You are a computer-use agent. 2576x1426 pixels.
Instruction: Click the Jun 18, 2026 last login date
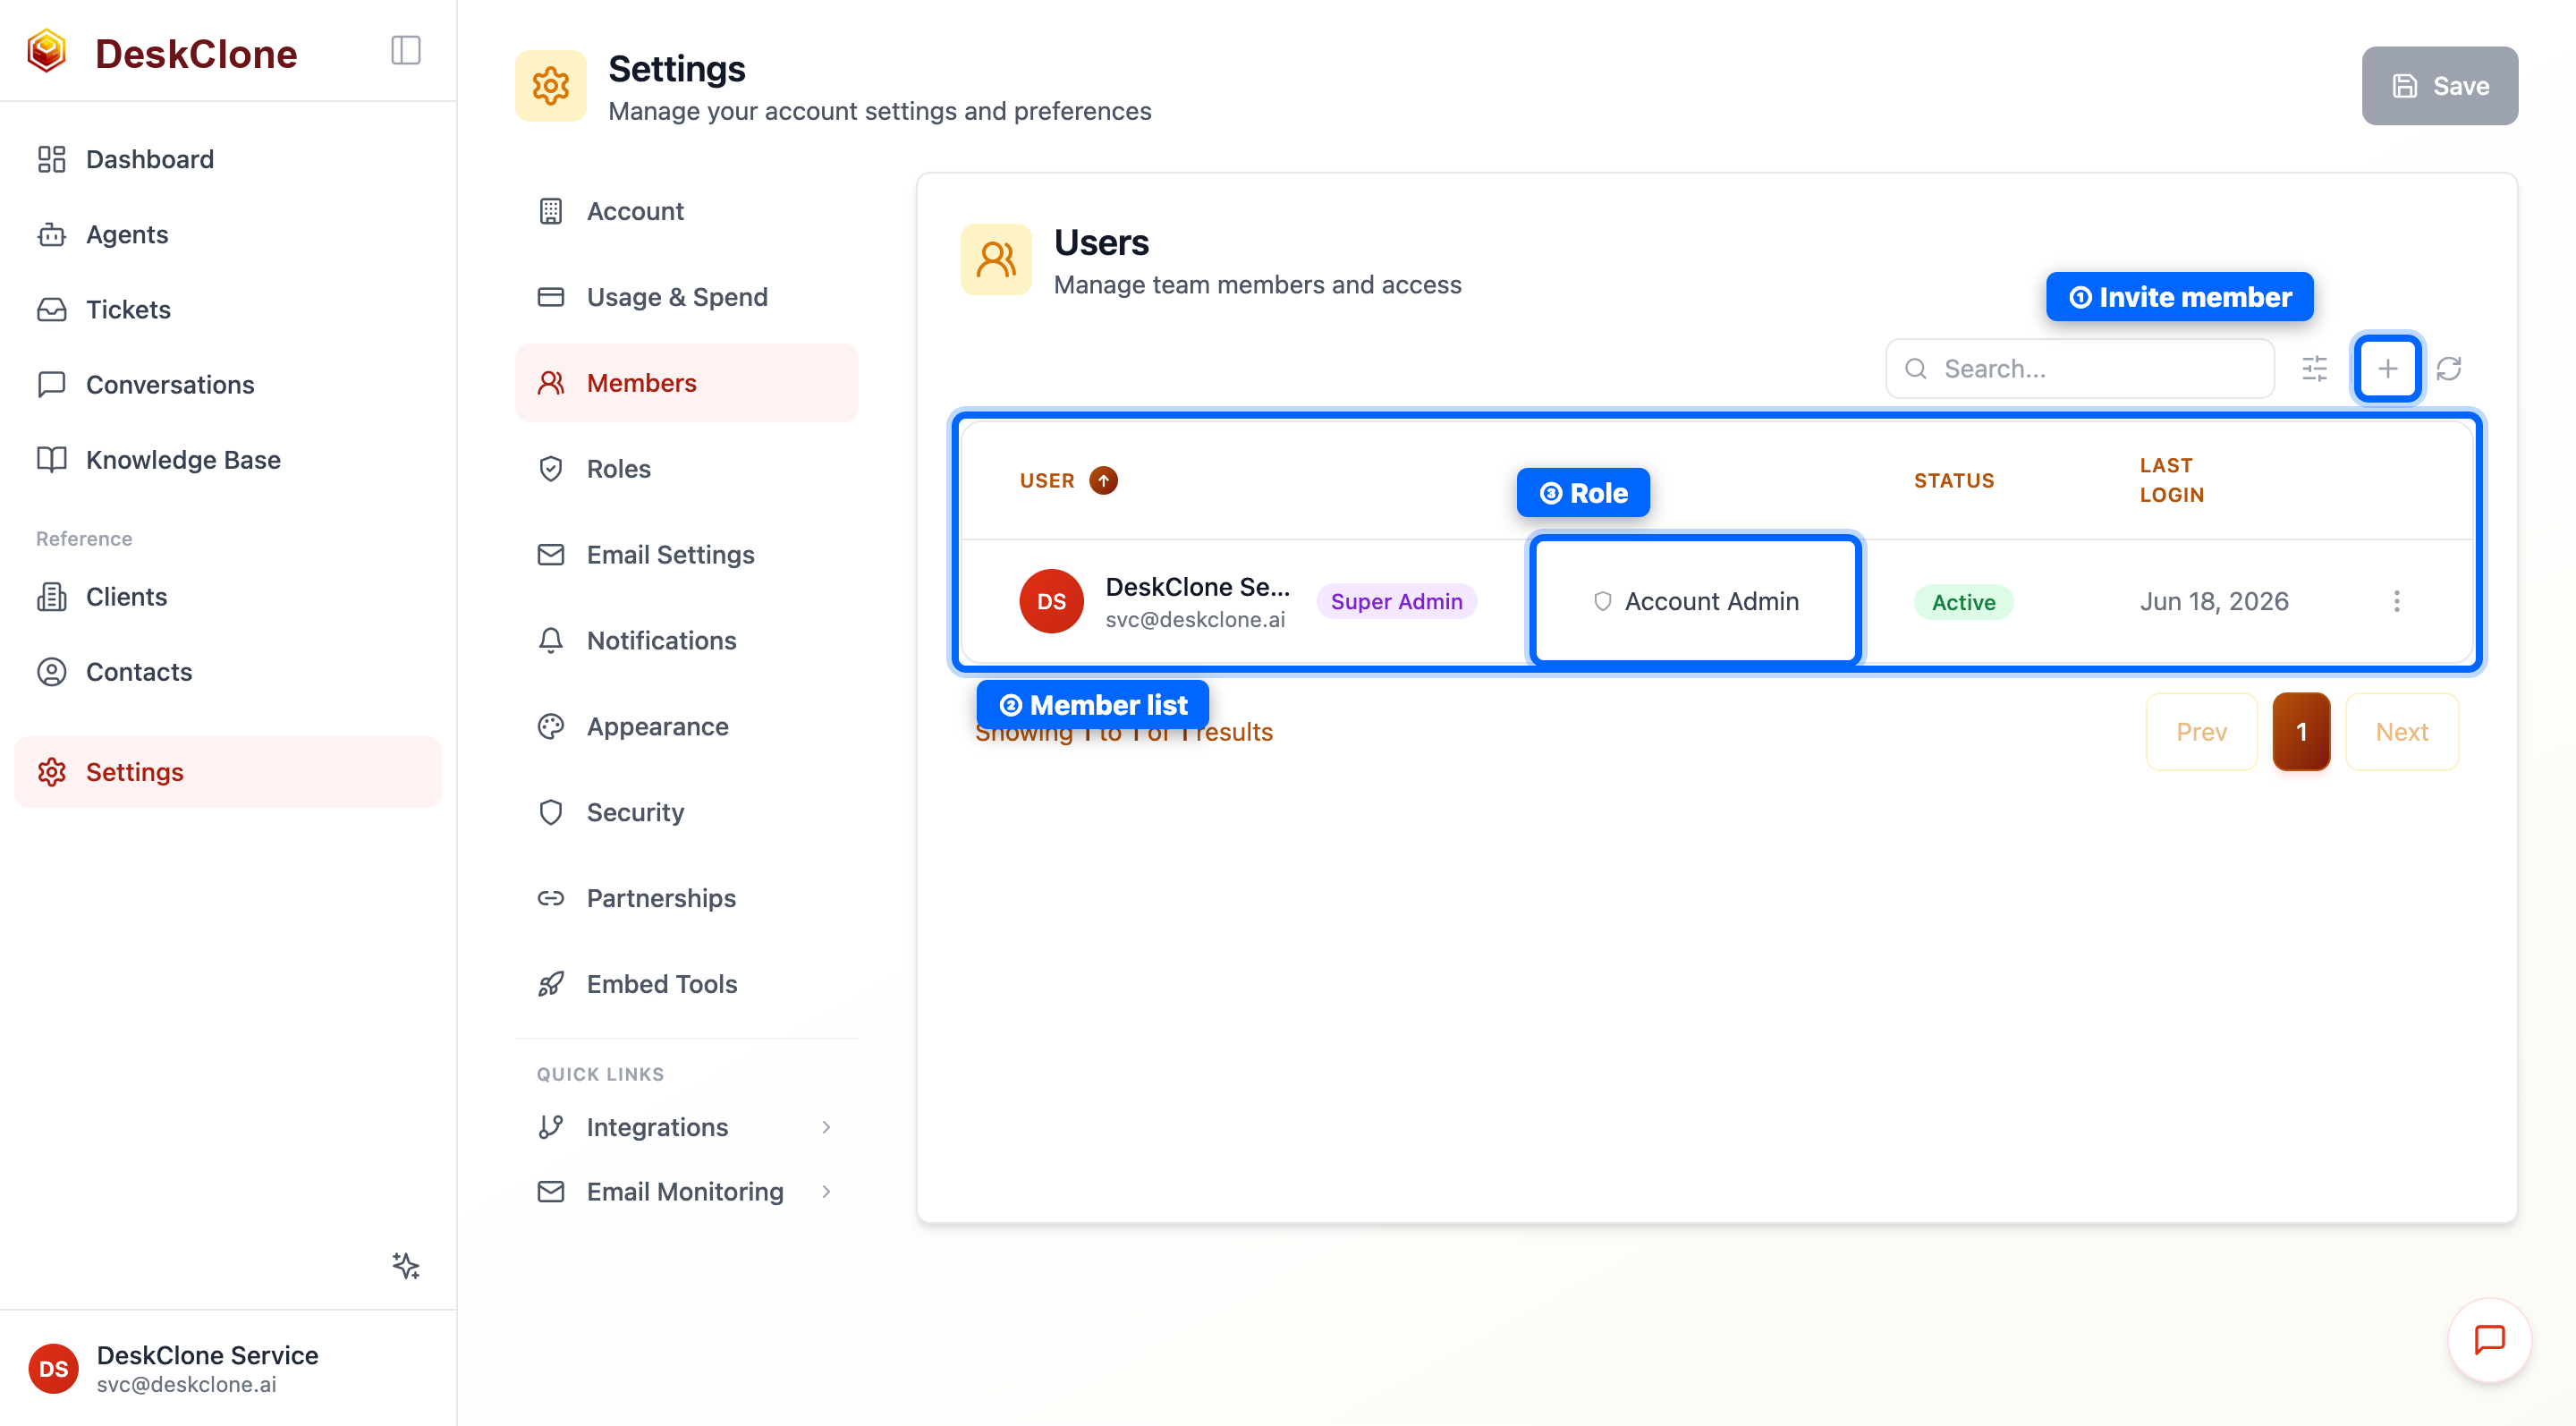pyautogui.click(x=2214, y=601)
